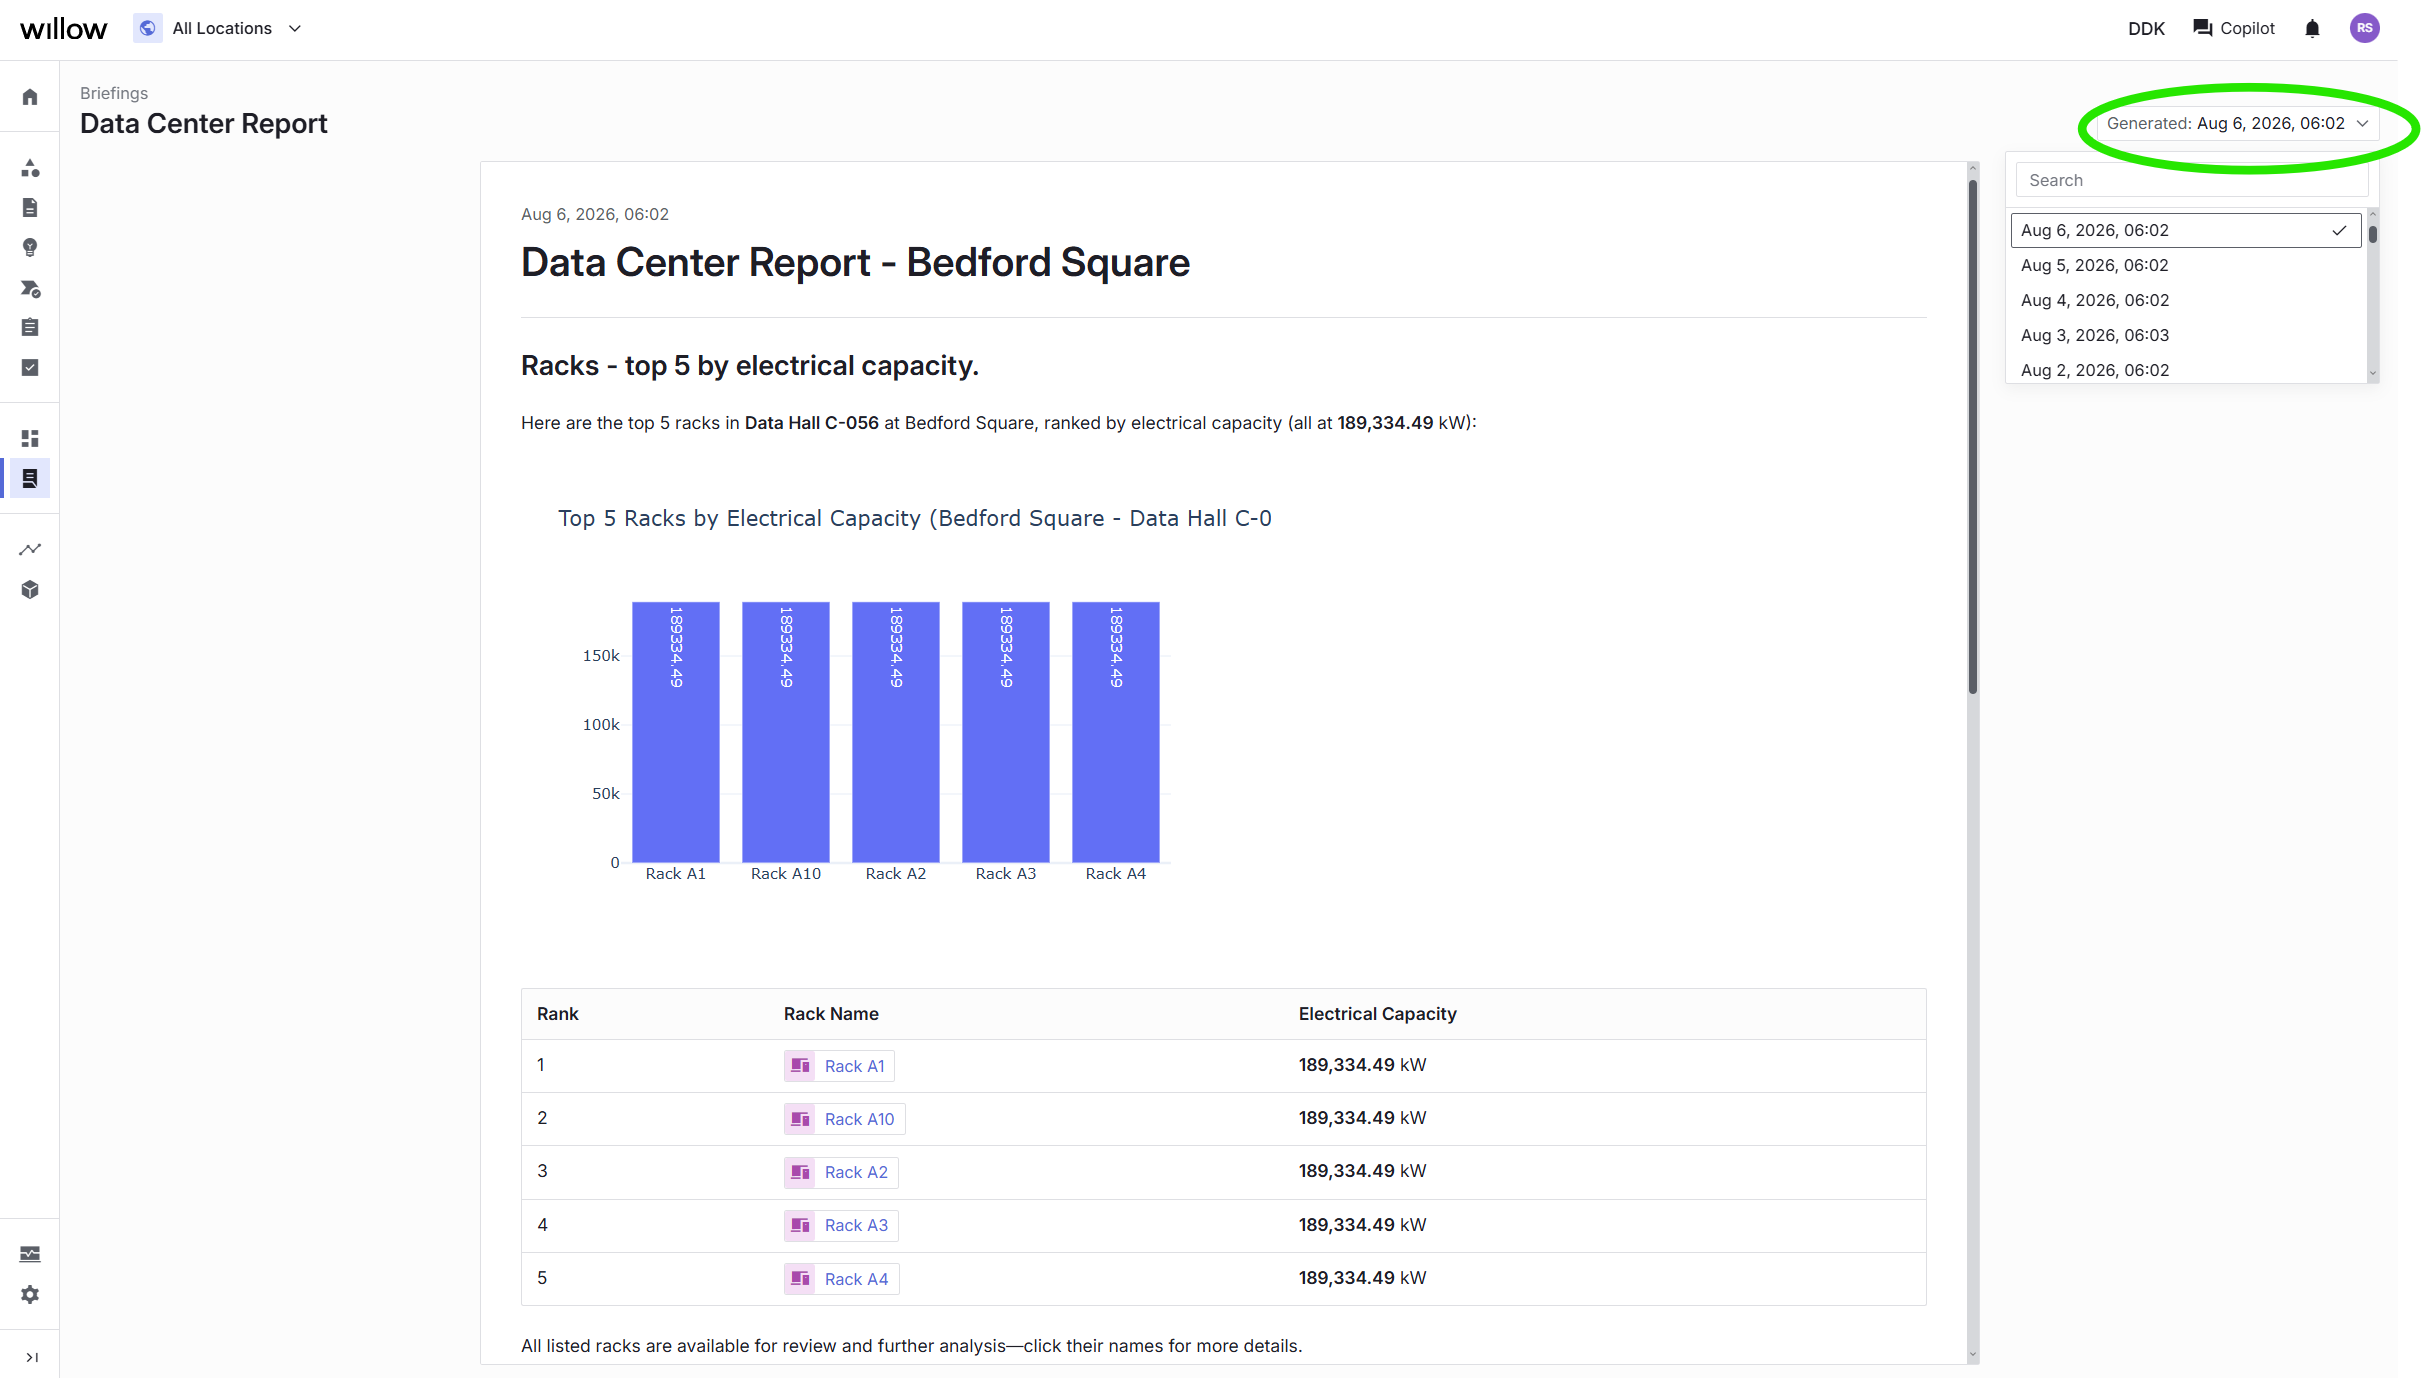Click the date Search field
Viewport: 2421px width, 1378px height.
[x=2192, y=180]
